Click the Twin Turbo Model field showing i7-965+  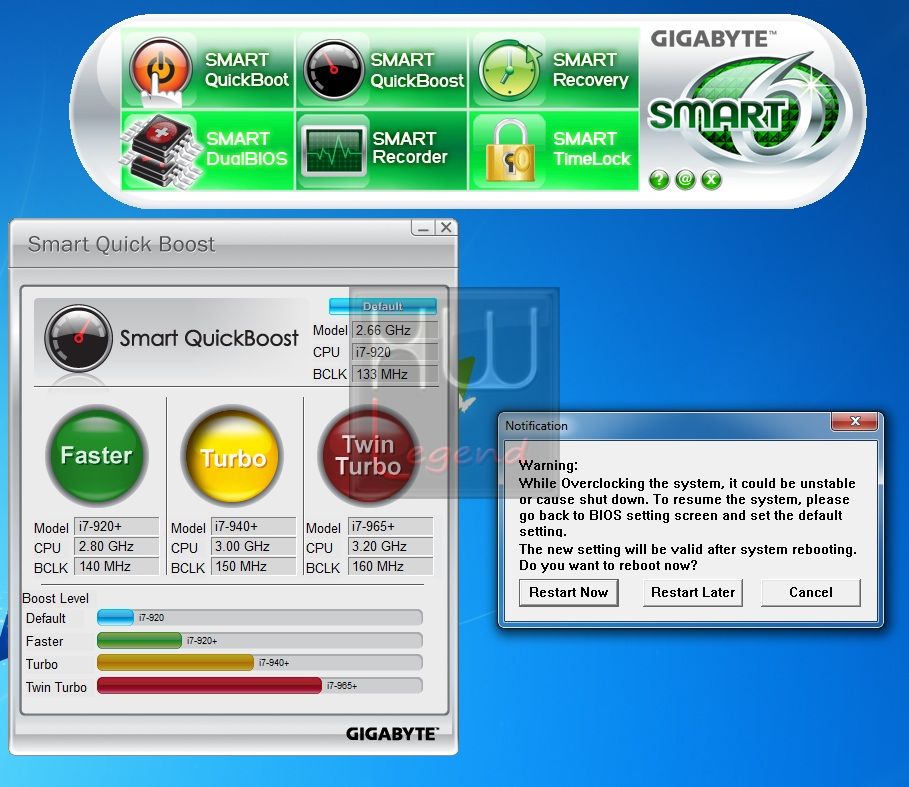391,526
